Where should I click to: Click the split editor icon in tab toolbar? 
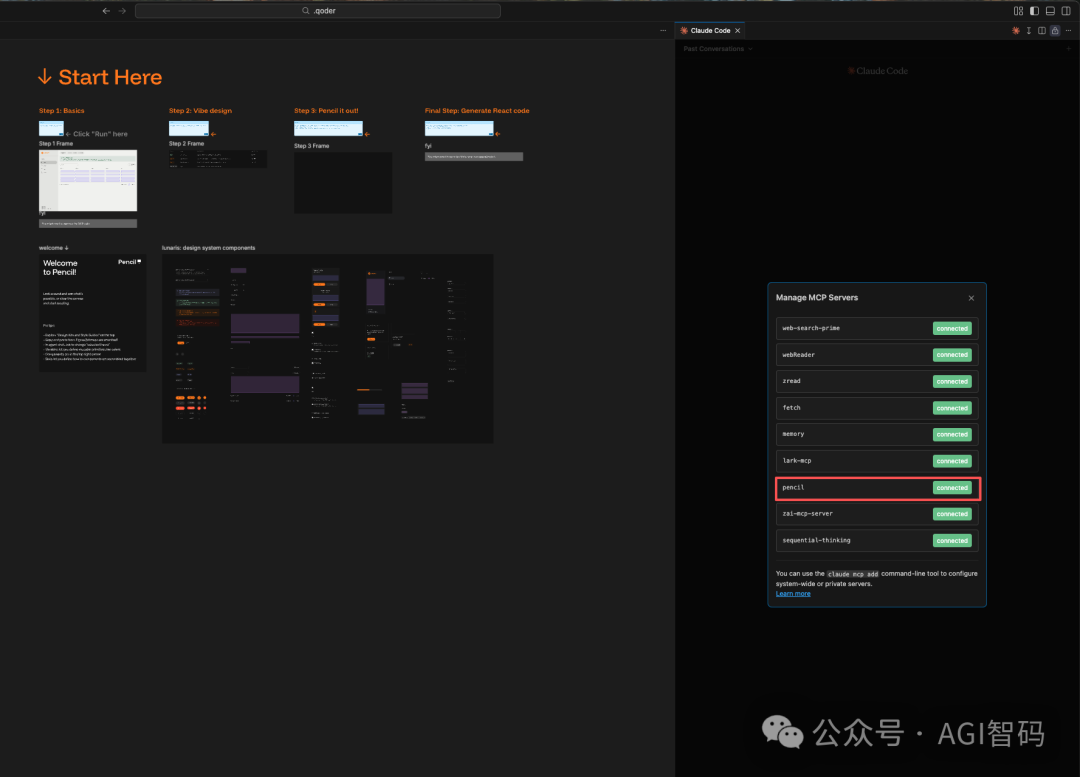coord(1042,31)
